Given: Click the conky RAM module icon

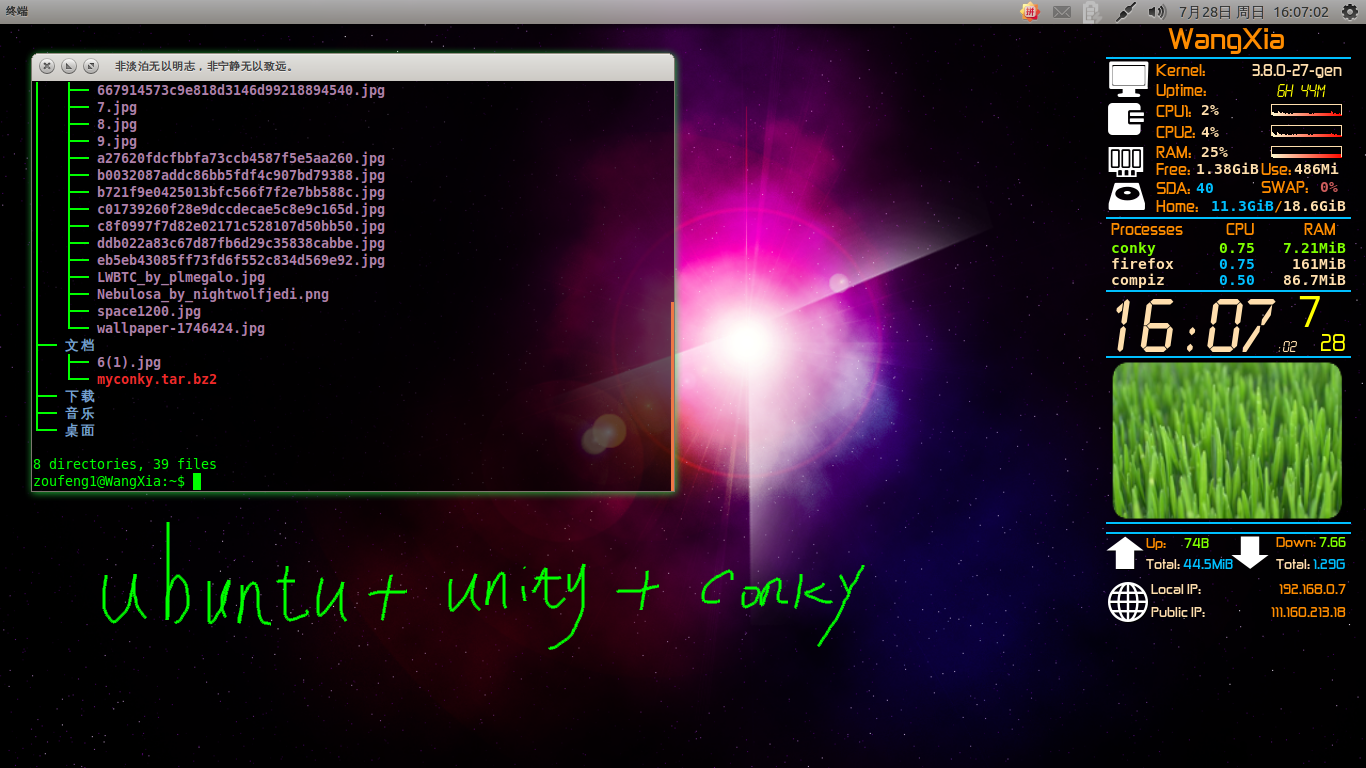Looking at the screenshot, I should [1126, 160].
